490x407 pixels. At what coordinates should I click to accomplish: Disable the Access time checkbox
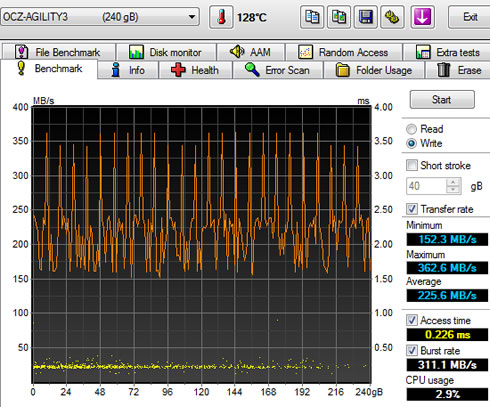click(x=412, y=320)
